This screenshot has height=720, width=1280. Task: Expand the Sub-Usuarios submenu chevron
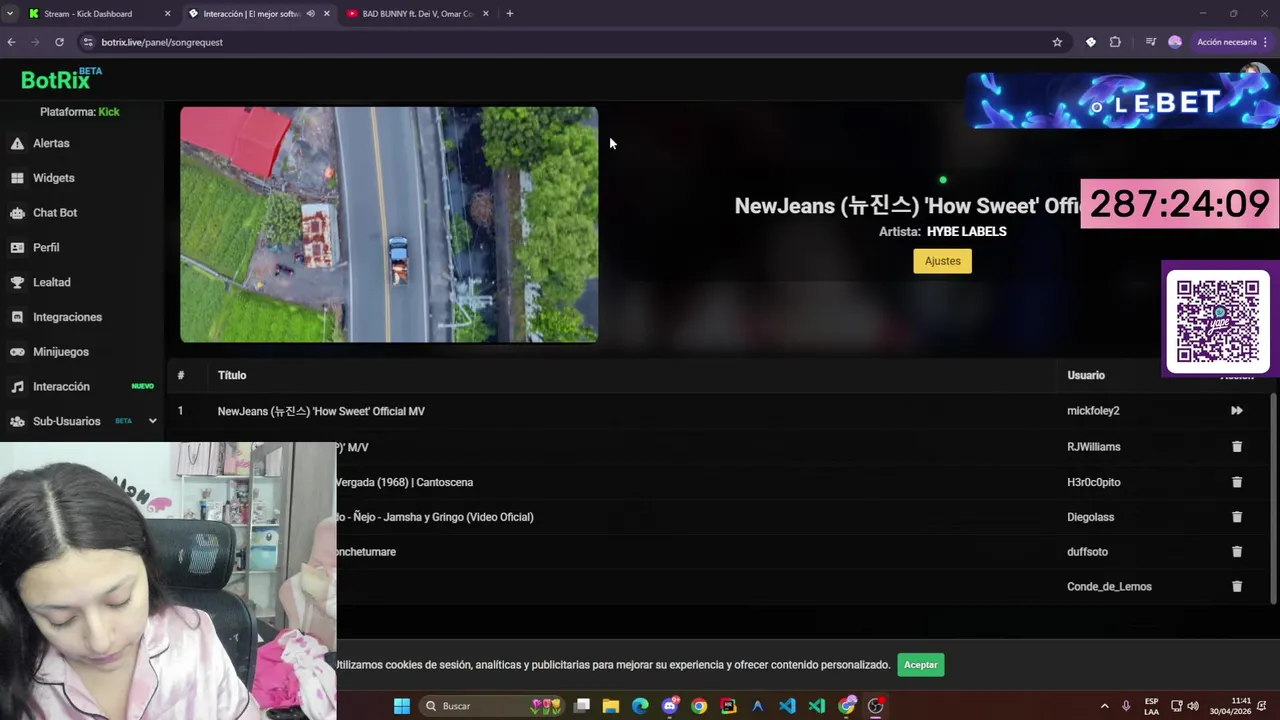click(152, 421)
